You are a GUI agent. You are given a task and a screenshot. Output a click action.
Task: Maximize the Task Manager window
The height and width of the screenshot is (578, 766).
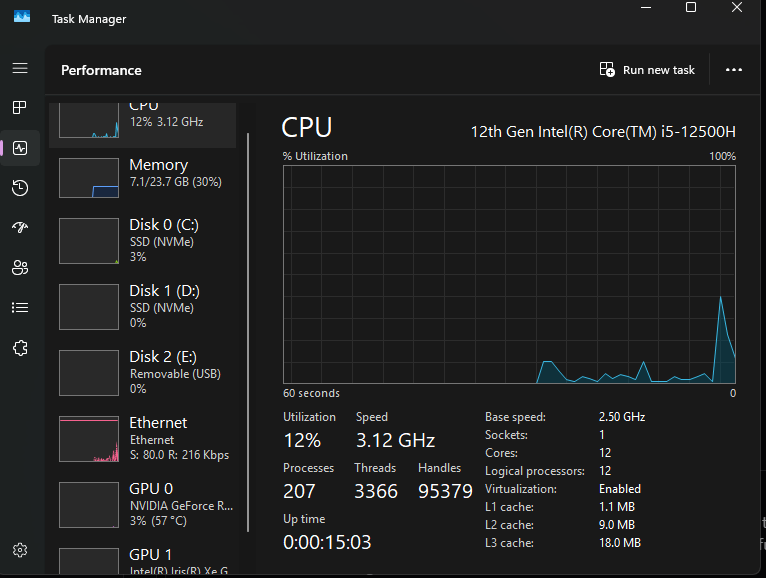point(691,8)
